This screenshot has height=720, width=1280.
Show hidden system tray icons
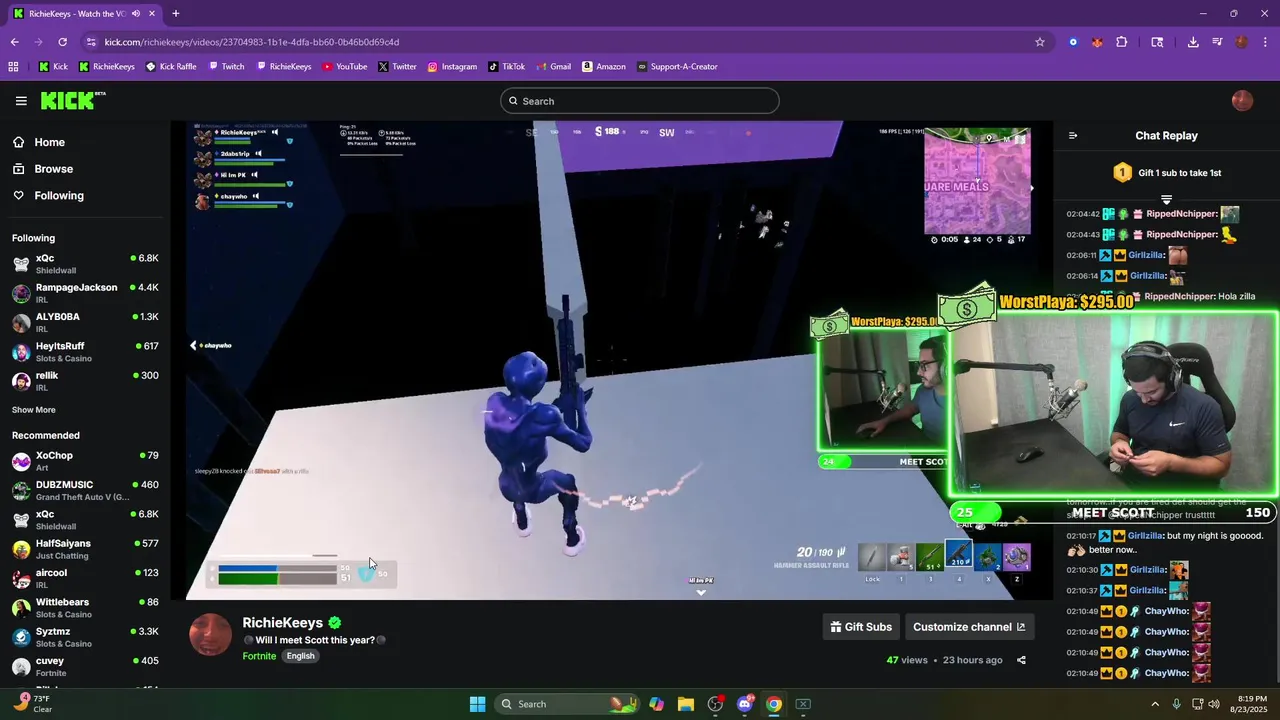(x=1155, y=704)
